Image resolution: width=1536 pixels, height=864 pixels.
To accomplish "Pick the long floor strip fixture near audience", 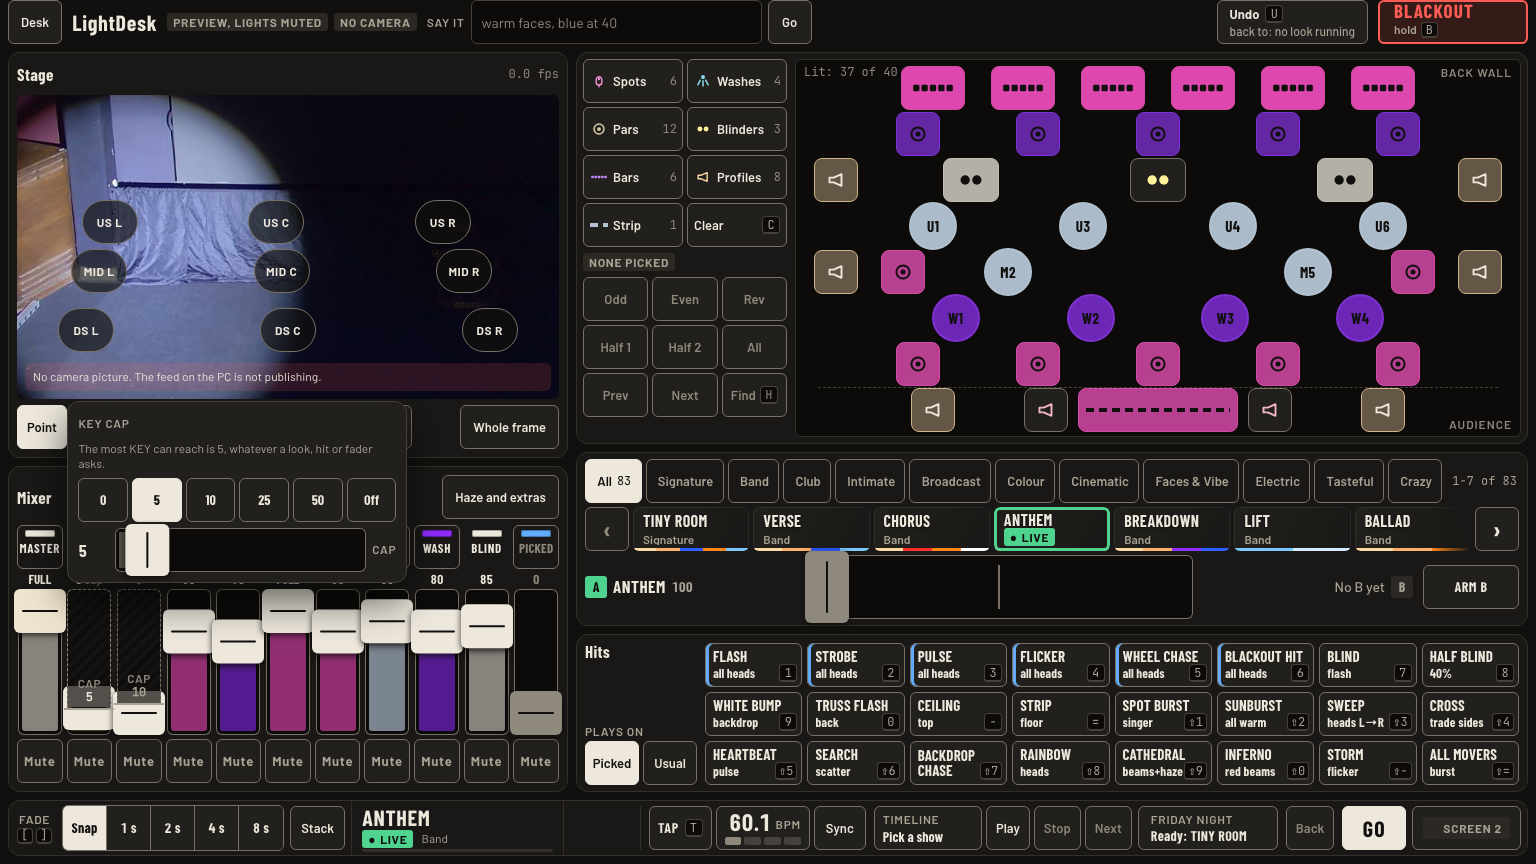I will pos(1158,410).
